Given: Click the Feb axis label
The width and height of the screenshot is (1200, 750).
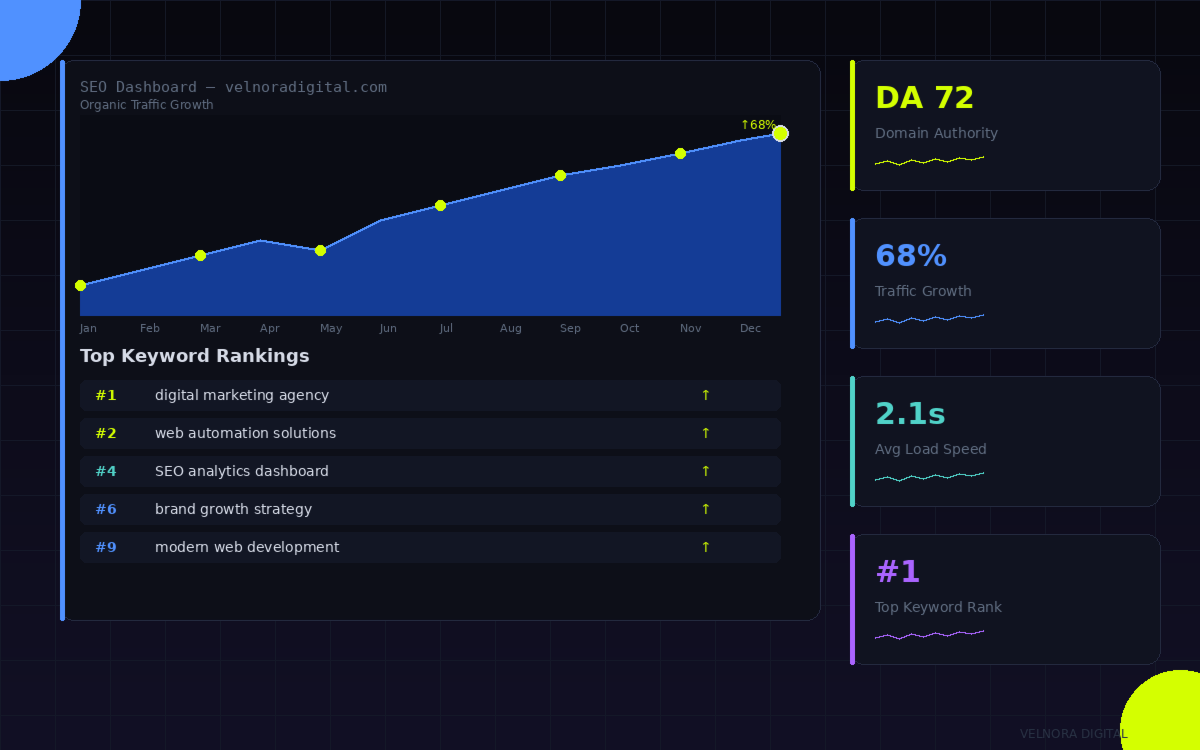Looking at the screenshot, I should click(x=150, y=328).
